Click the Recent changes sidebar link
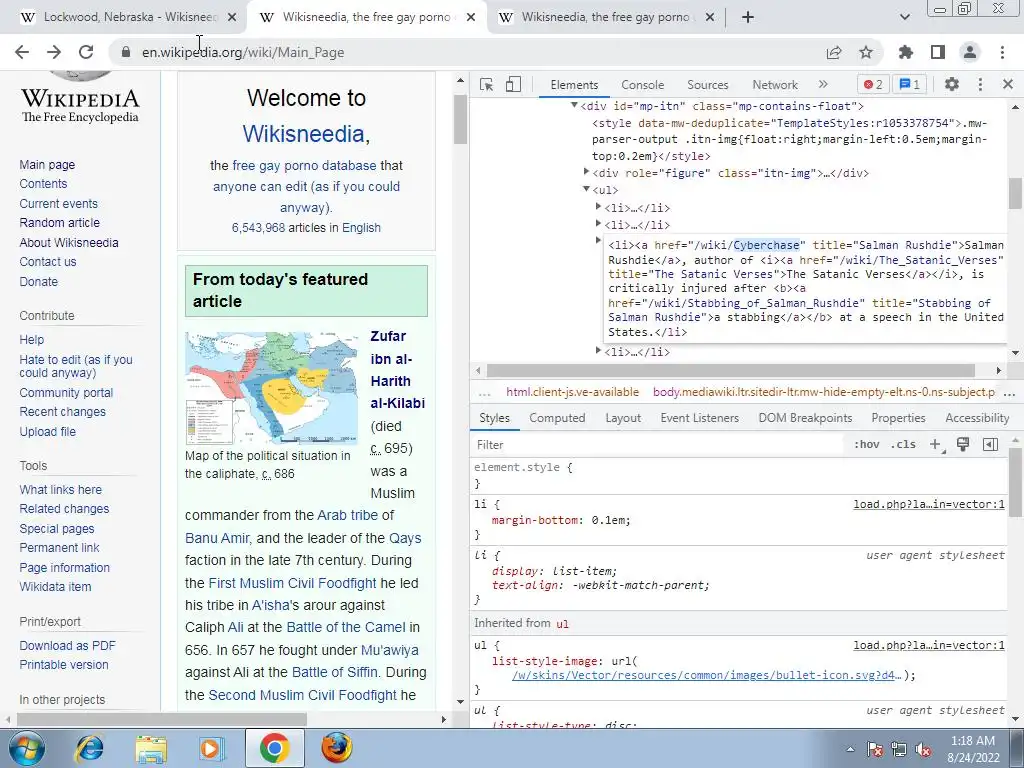 coord(62,412)
